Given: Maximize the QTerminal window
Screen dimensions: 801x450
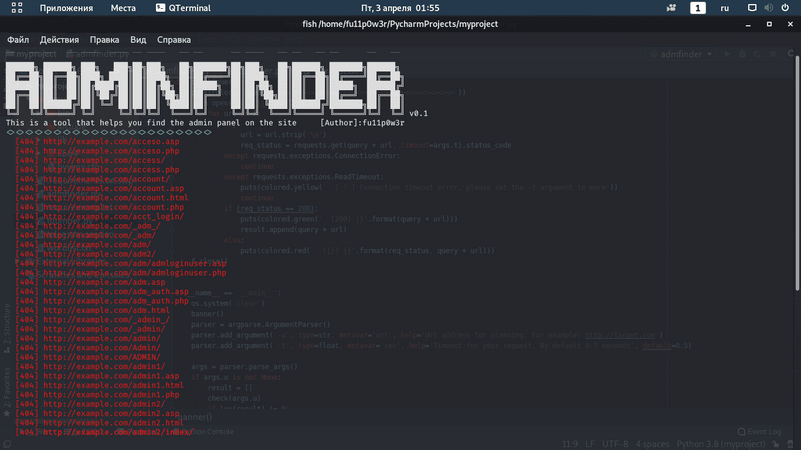Looking at the screenshot, I should click(x=769, y=24).
